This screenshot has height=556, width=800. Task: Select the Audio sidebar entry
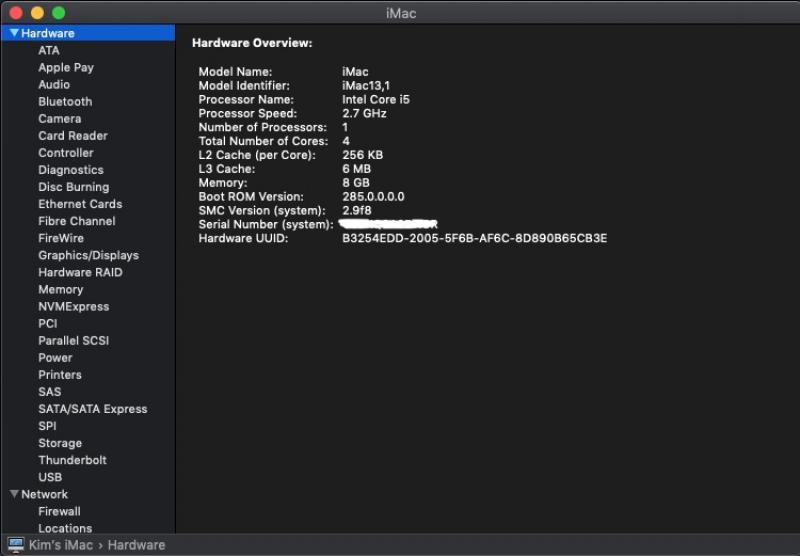(x=54, y=84)
